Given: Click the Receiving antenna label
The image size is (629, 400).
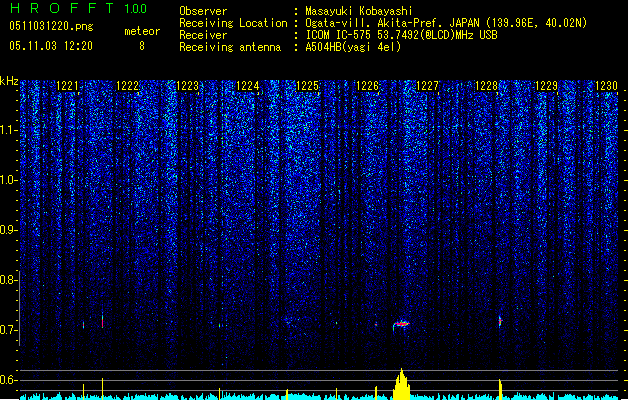Looking at the screenshot, I should tap(230, 47).
